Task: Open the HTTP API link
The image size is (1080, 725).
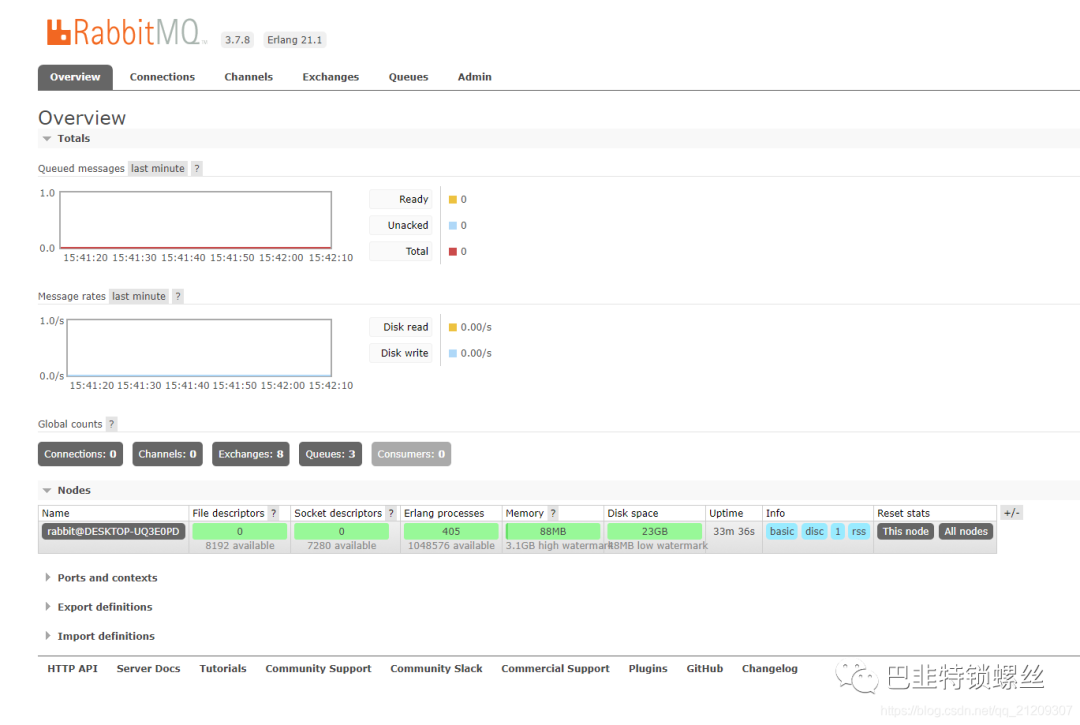Action: coord(72,669)
